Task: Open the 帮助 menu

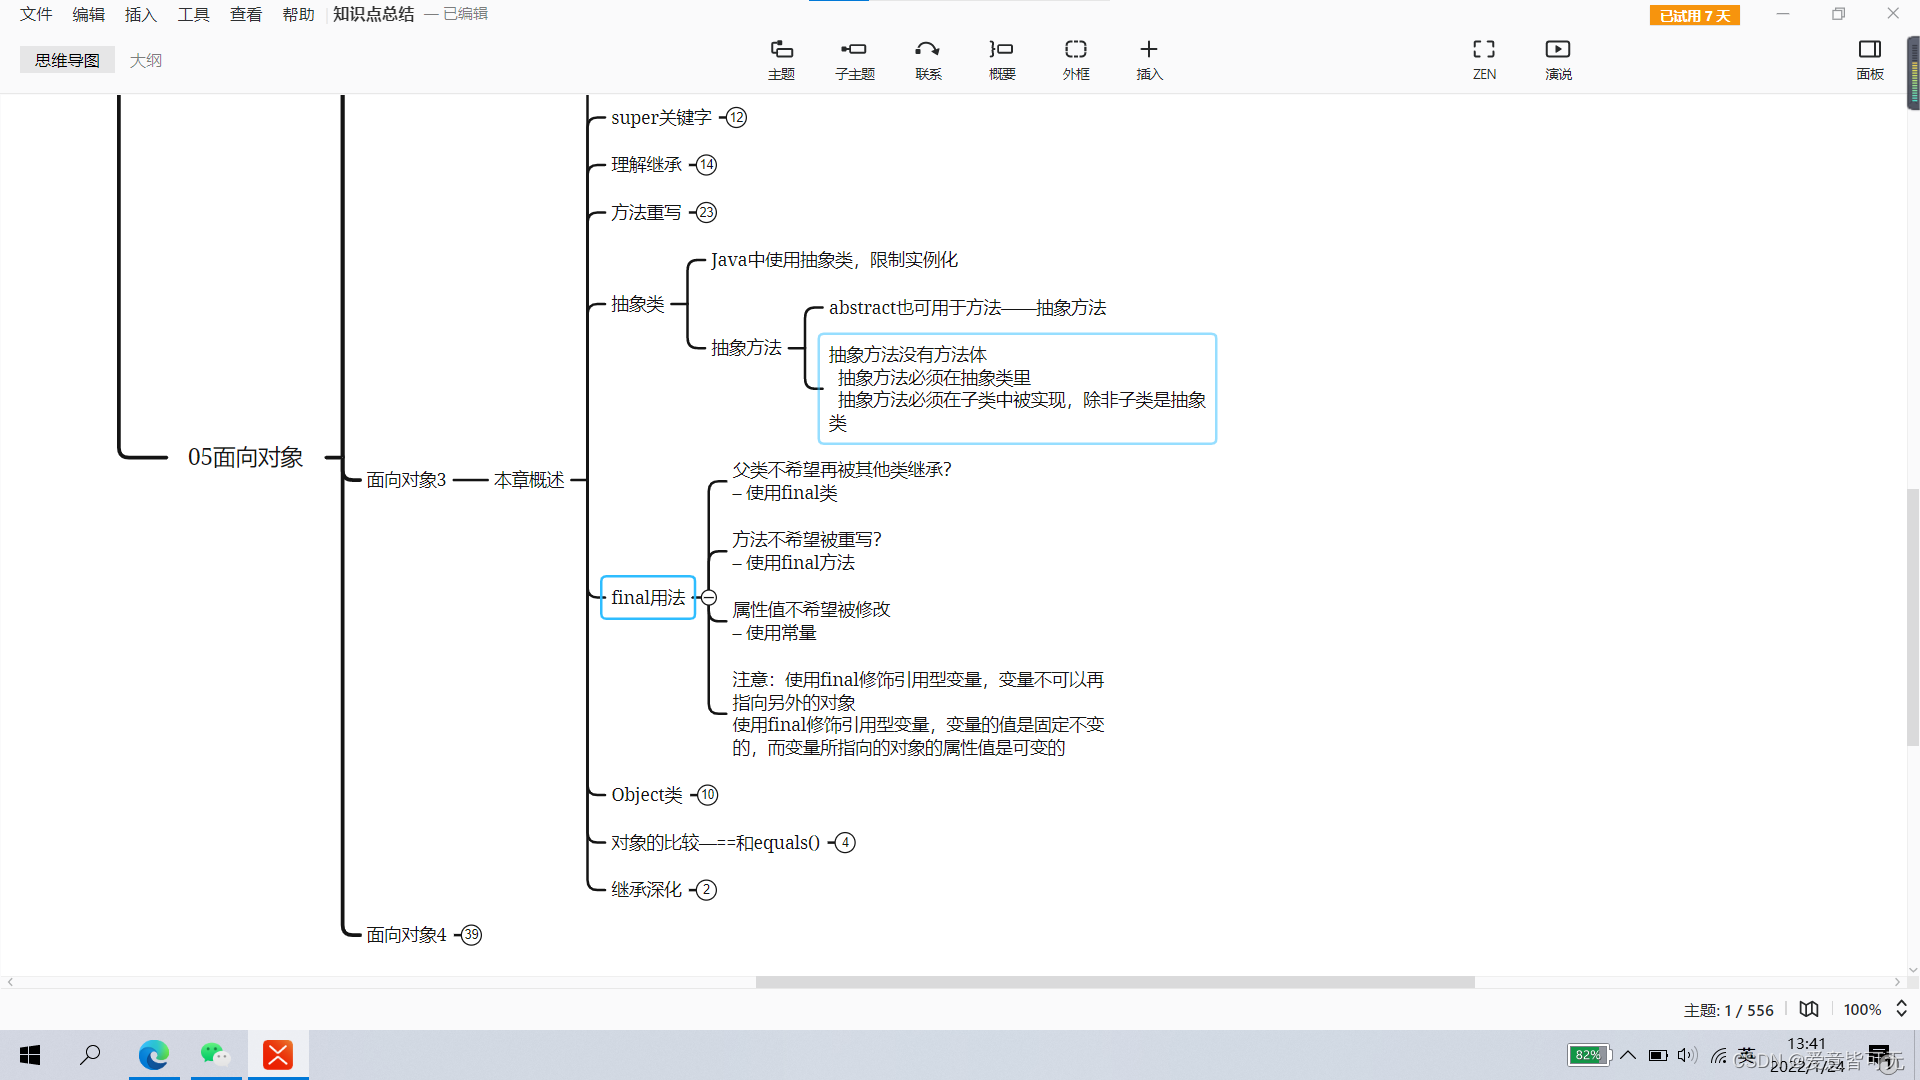Action: (x=298, y=14)
